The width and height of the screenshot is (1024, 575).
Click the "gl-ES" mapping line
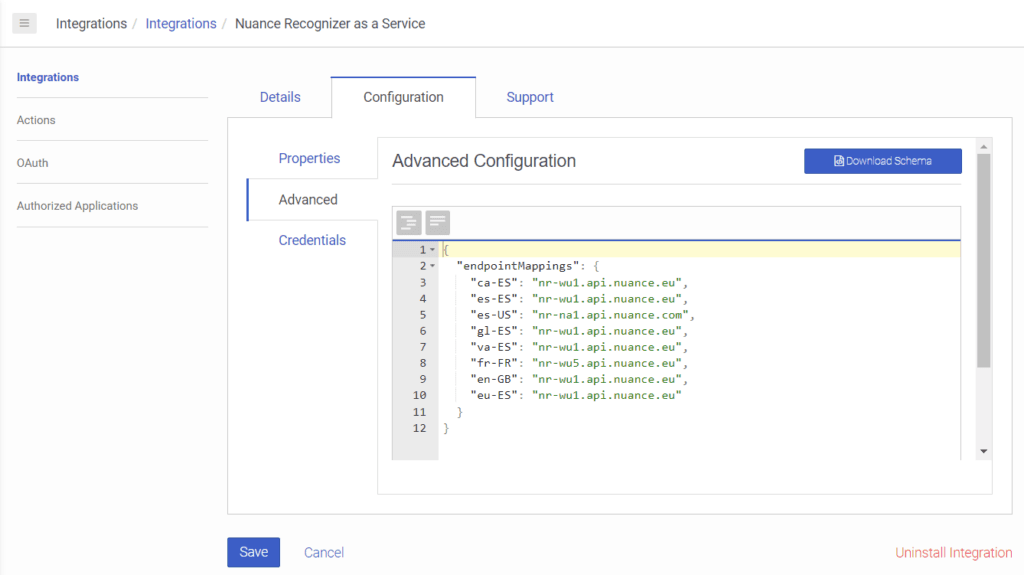[579, 331]
